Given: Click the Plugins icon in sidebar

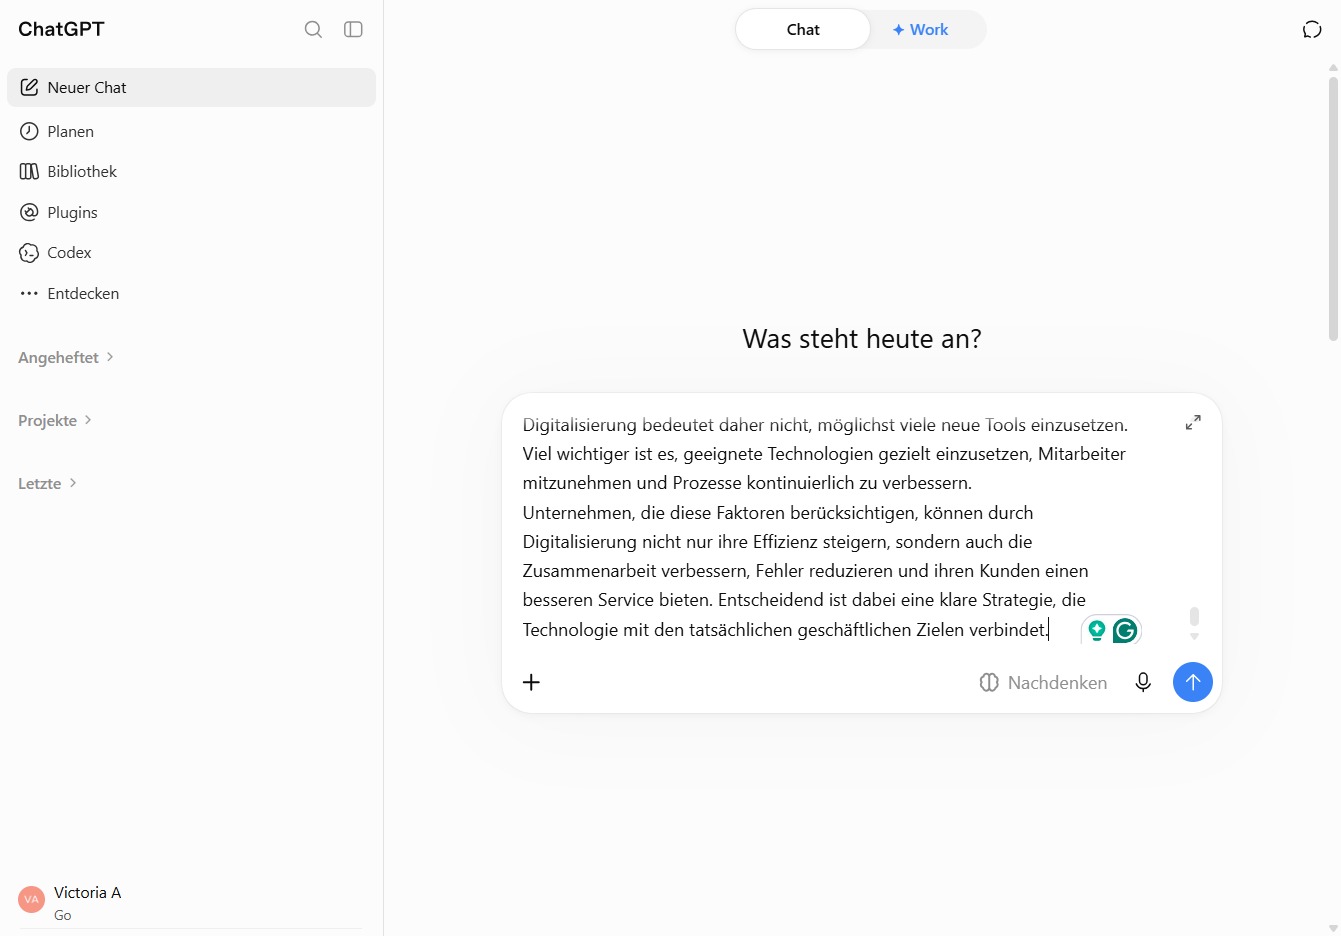Looking at the screenshot, I should point(29,212).
